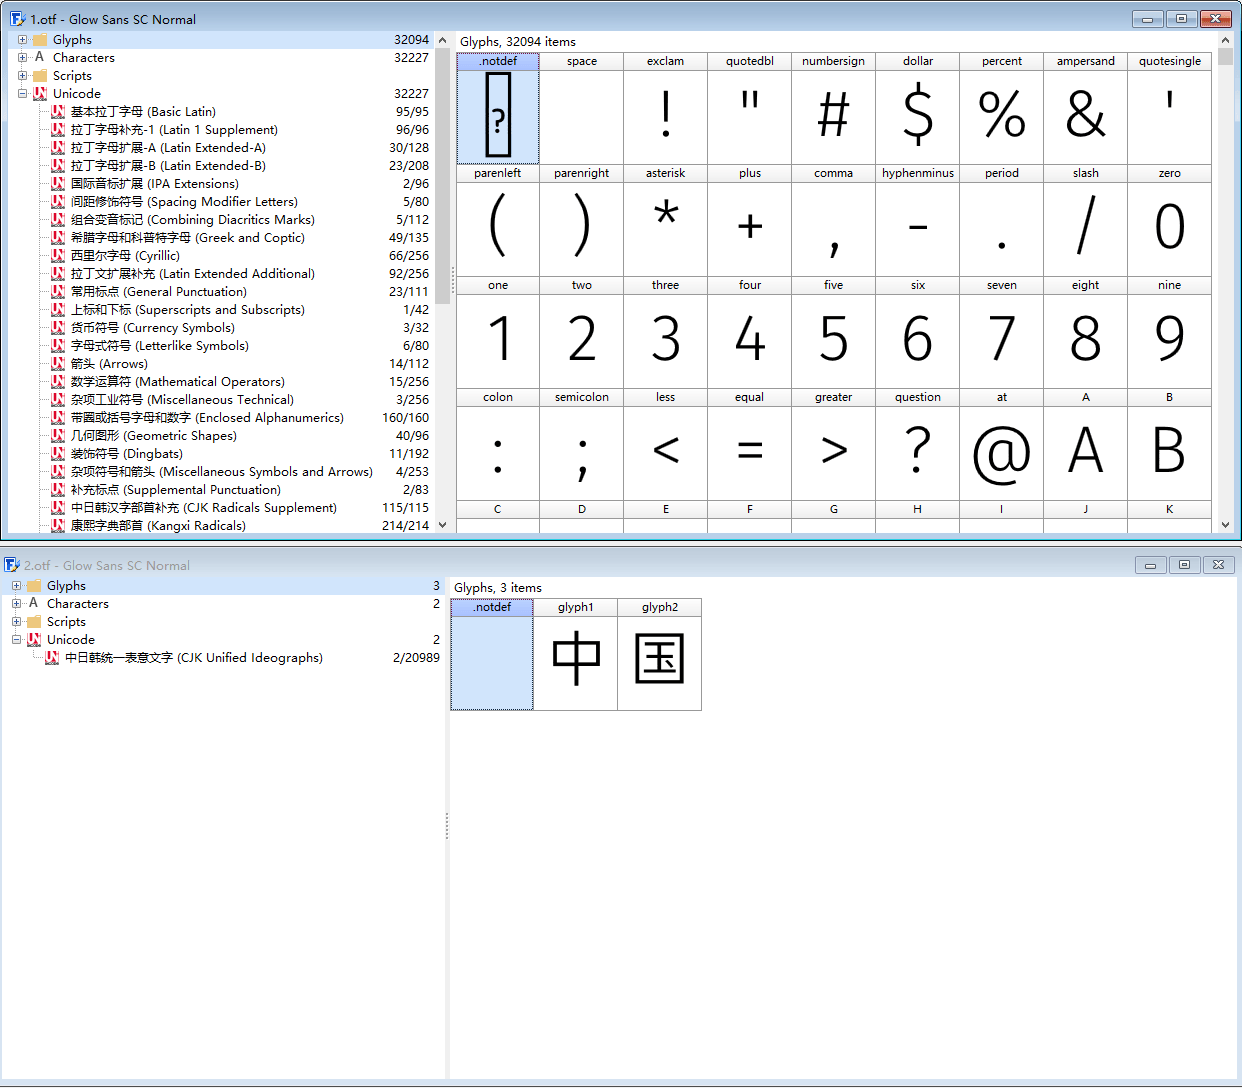Click the CJK Unified Ideographs block icon
This screenshot has height=1088, width=1242.
point(52,658)
